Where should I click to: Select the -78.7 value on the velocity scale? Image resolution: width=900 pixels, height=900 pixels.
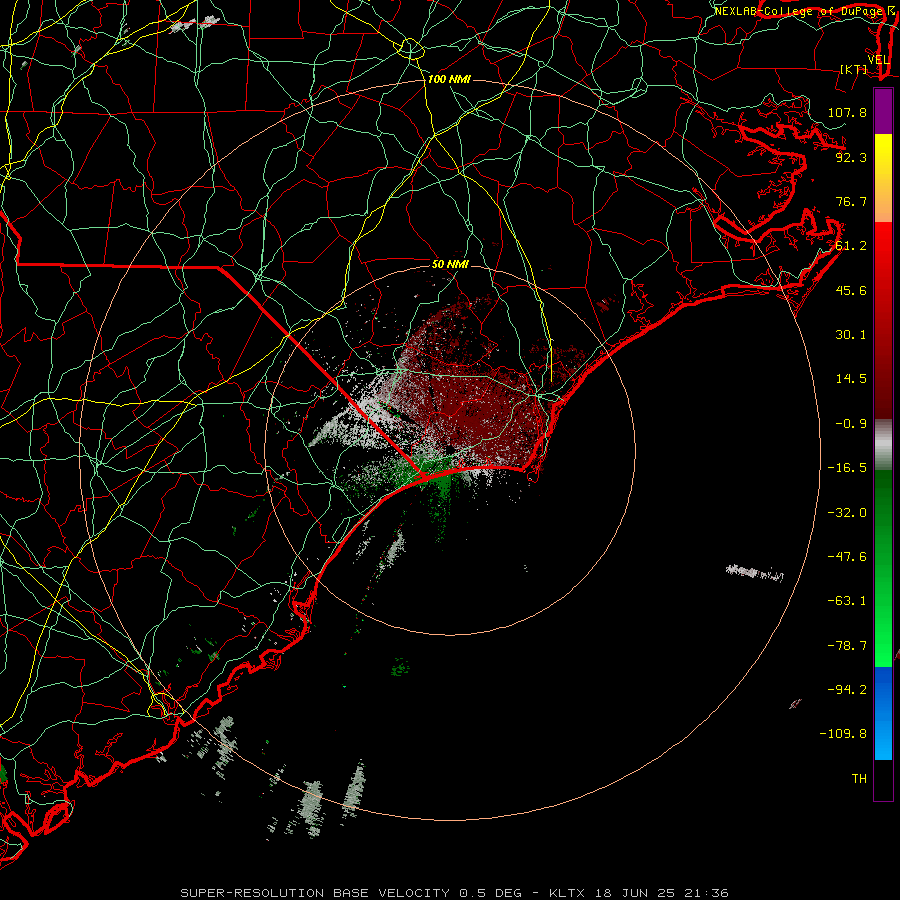pos(847,646)
